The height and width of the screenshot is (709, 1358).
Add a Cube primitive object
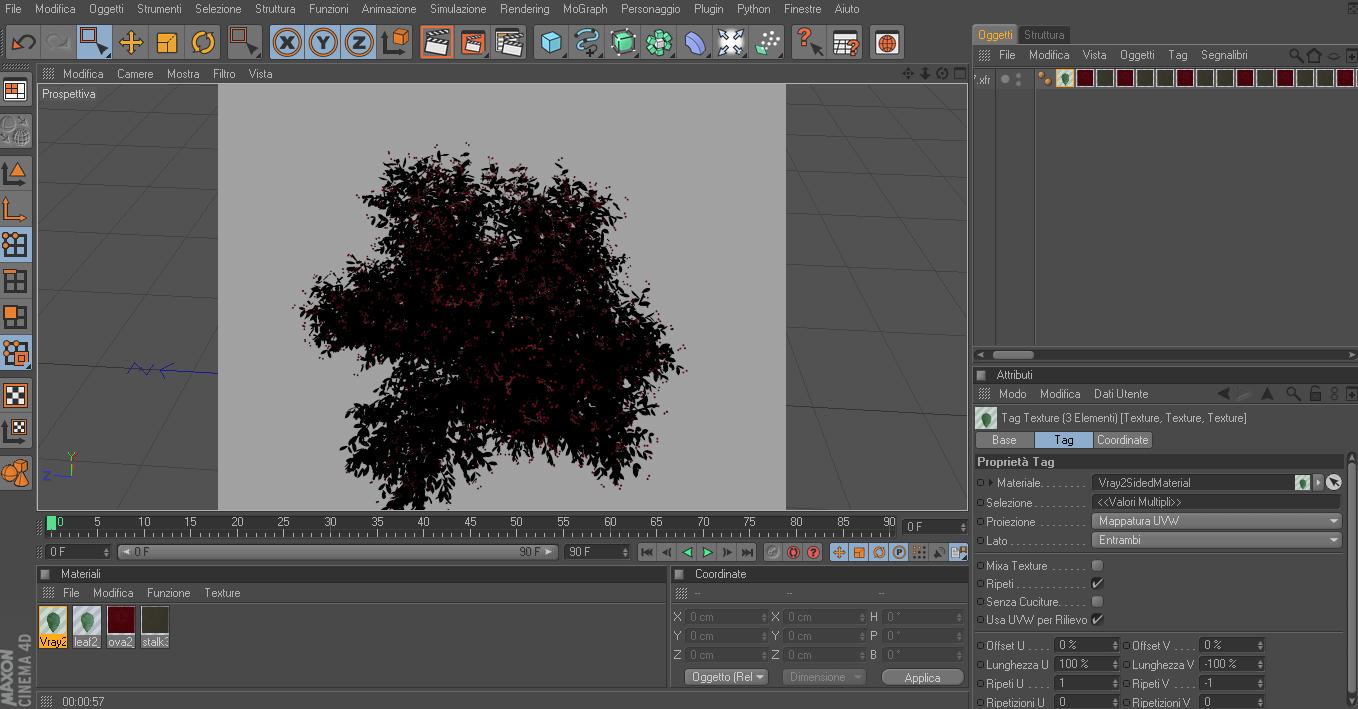(x=551, y=43)
